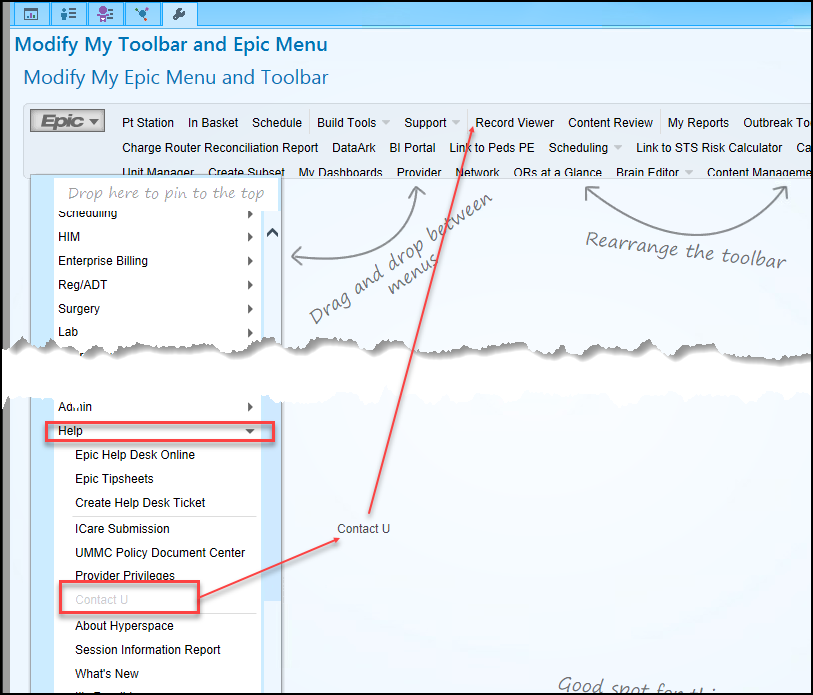Open the connected nodes graph tab
Screen dimensions: 813x695
click(x=142, y=14)
